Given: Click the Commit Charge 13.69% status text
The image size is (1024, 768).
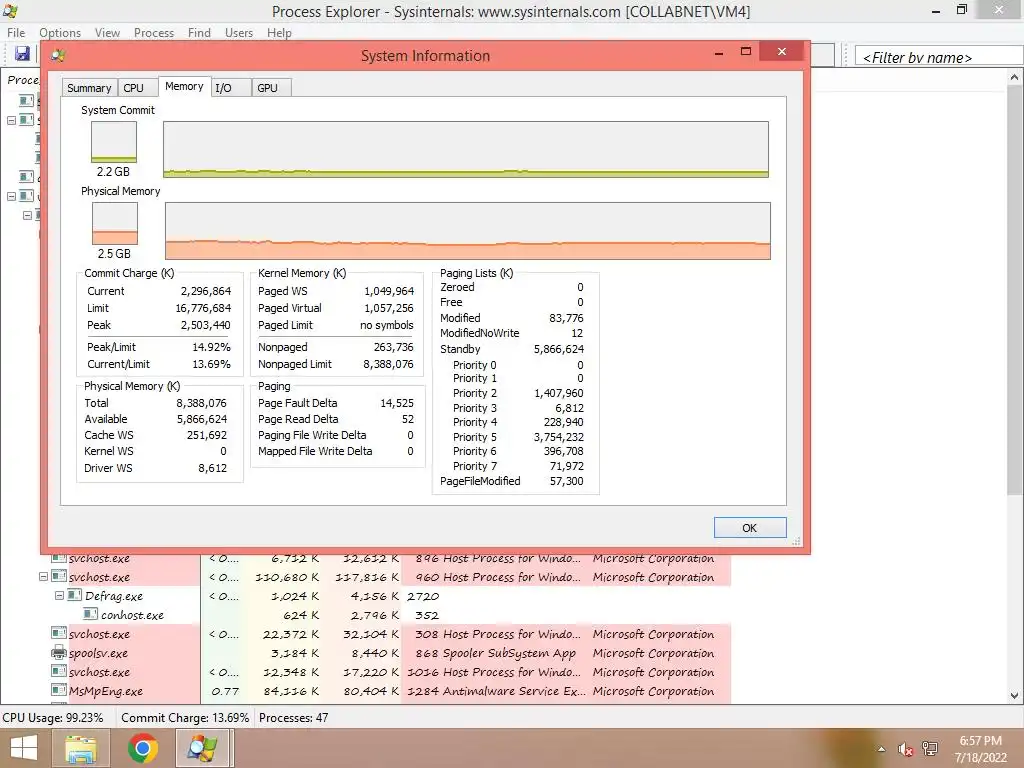Looking at the screenshot, I should point(185,717).
